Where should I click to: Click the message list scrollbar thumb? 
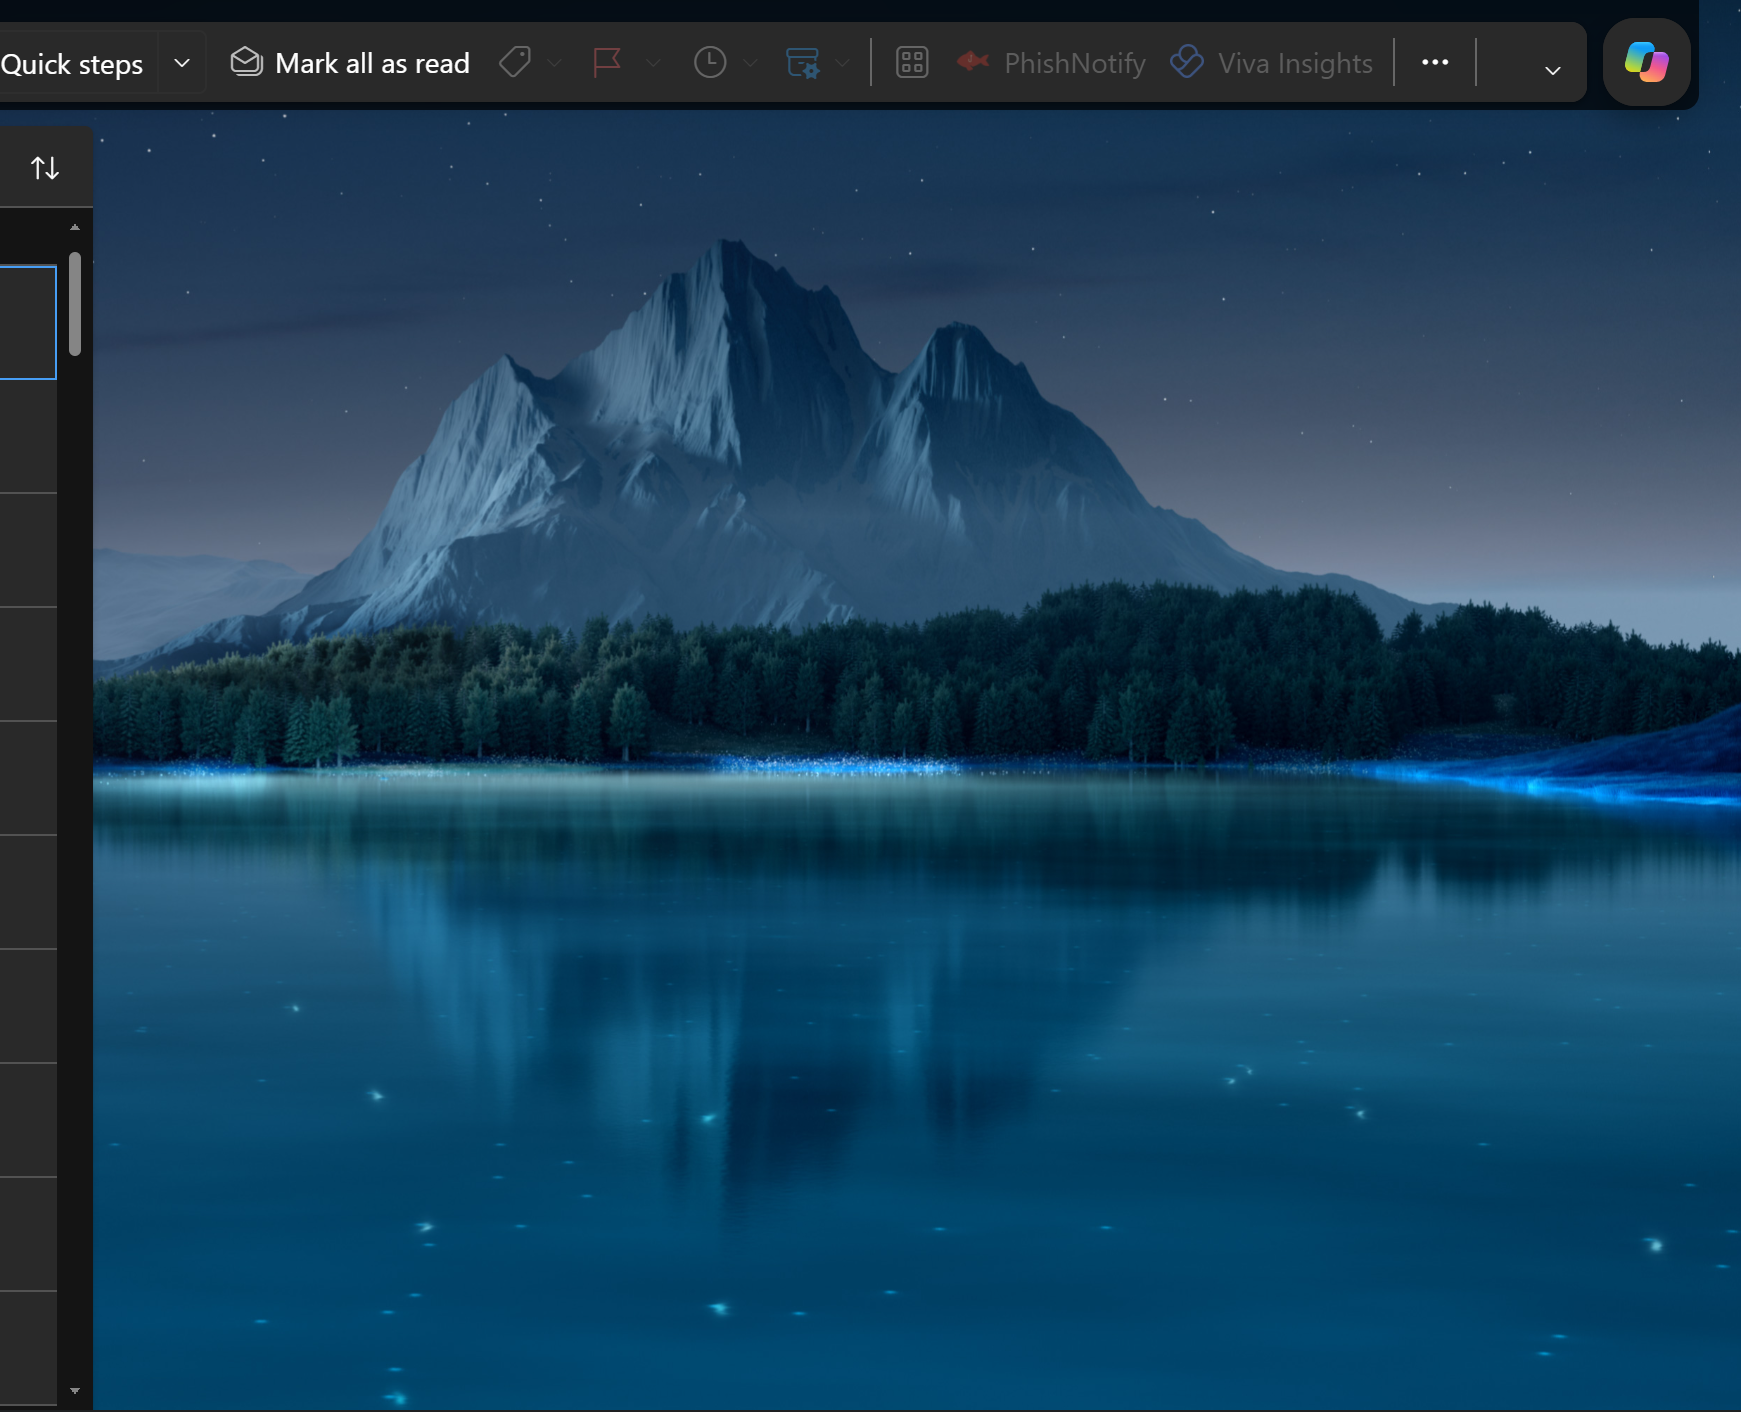75,304
